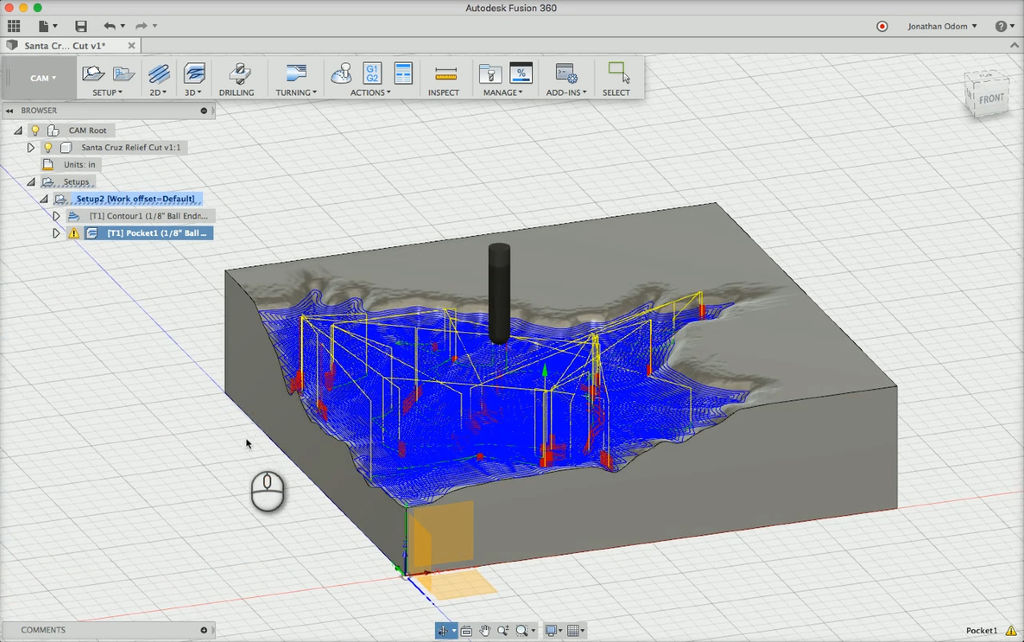Toggle CAM Root lightbulb visibility

[x=35, y=131]
